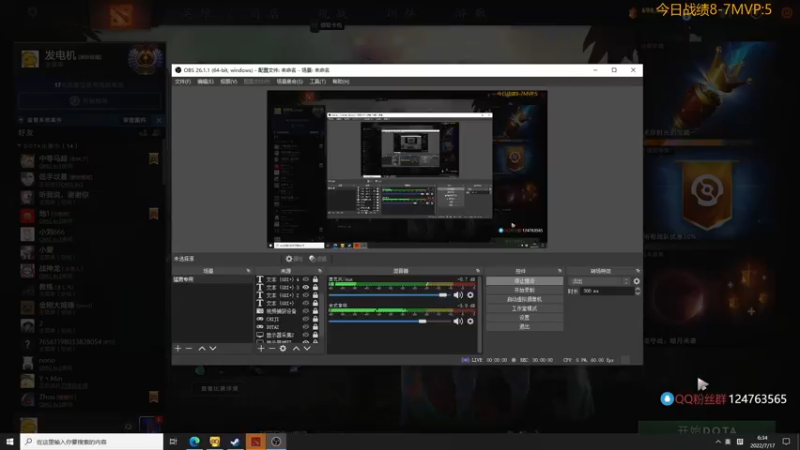Select the sole scene in Scenes list

pyautogui.click(x=212, y=280)
